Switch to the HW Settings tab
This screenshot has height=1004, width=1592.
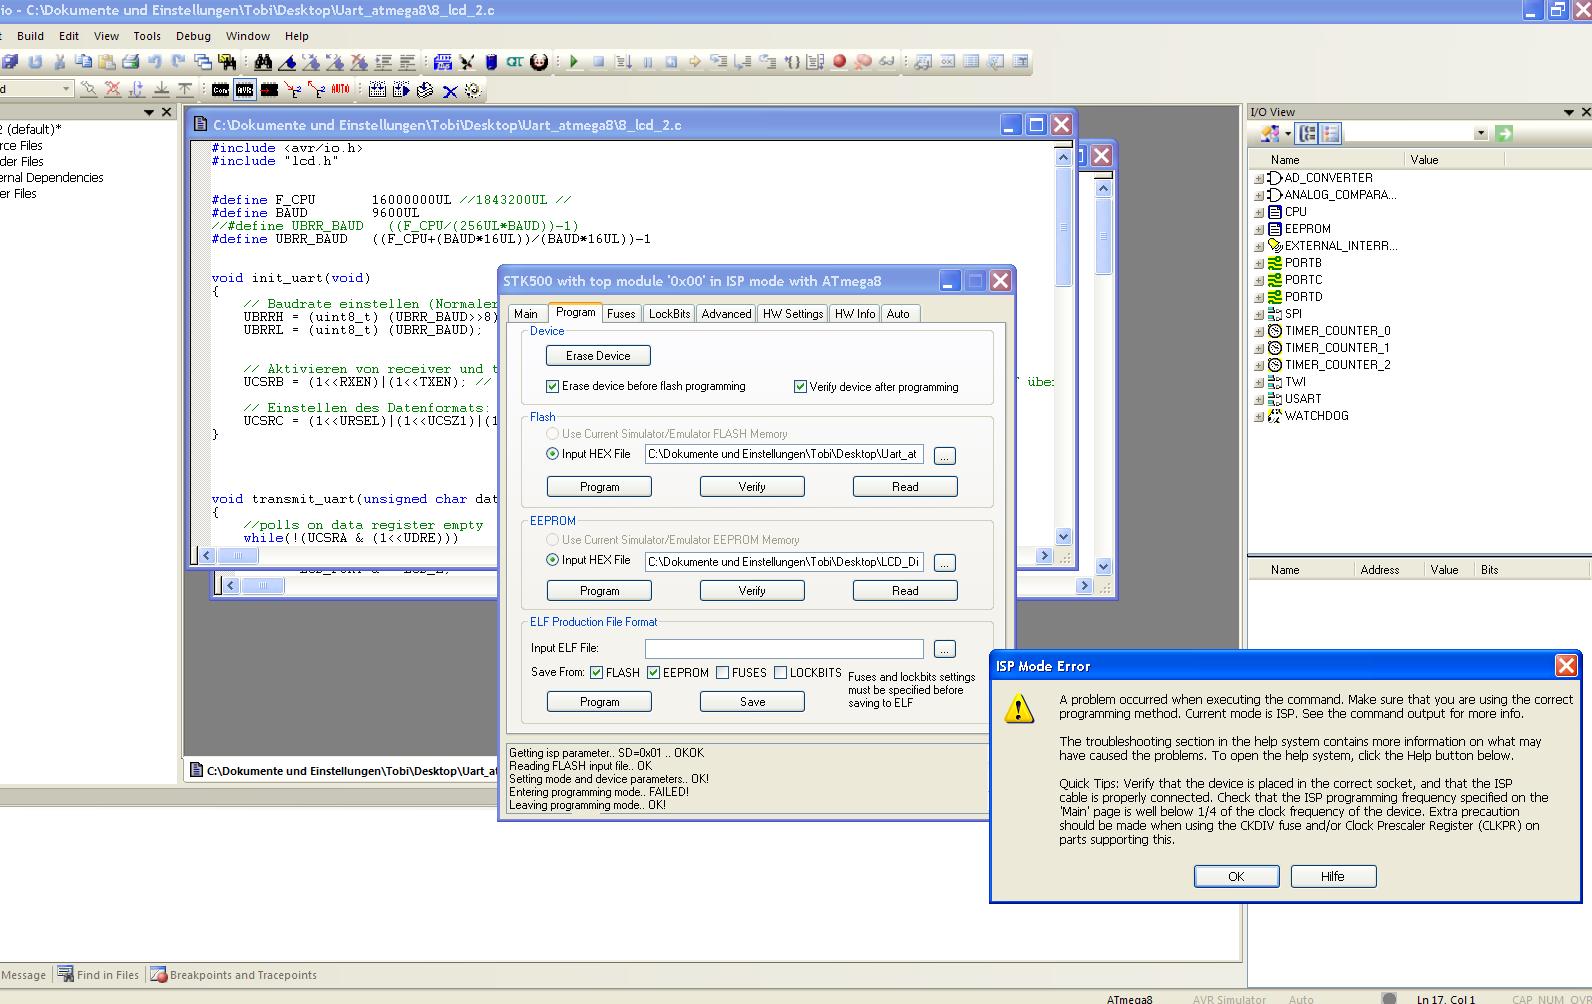click(793, 314)
